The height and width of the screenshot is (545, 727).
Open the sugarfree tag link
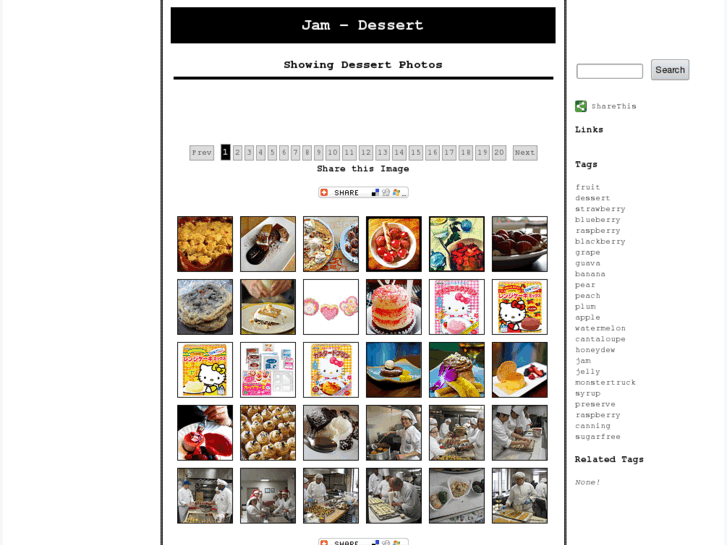pyautogui.click(x=597, y=437)
